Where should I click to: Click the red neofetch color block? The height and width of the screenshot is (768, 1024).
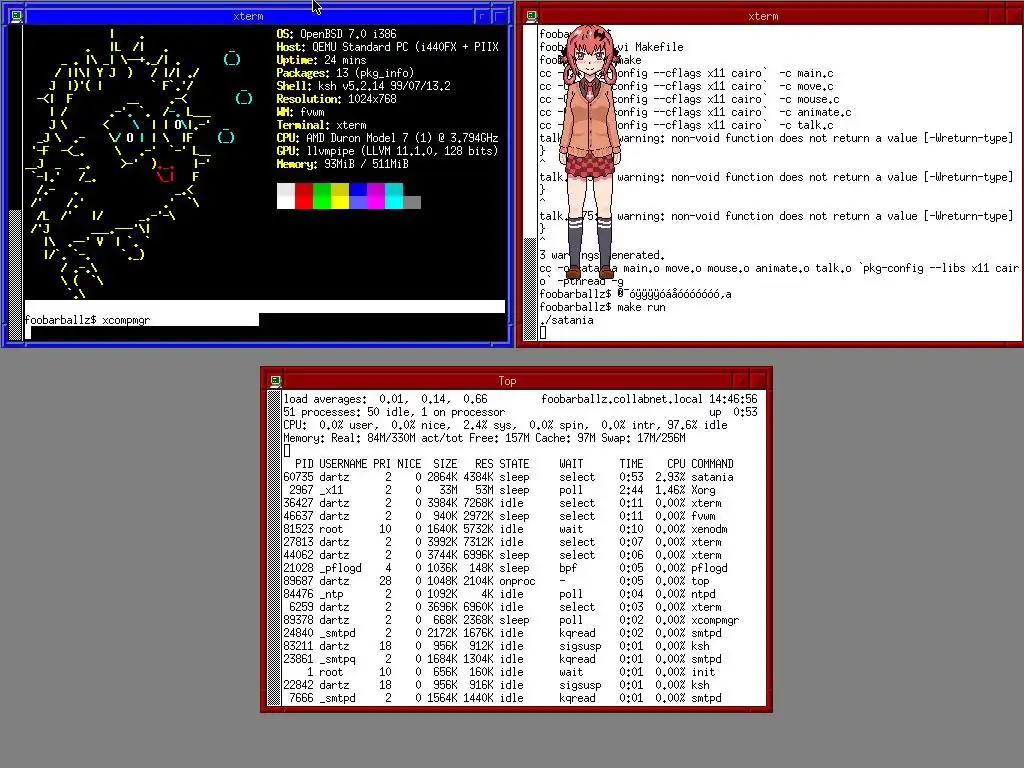tap(304, 196)
